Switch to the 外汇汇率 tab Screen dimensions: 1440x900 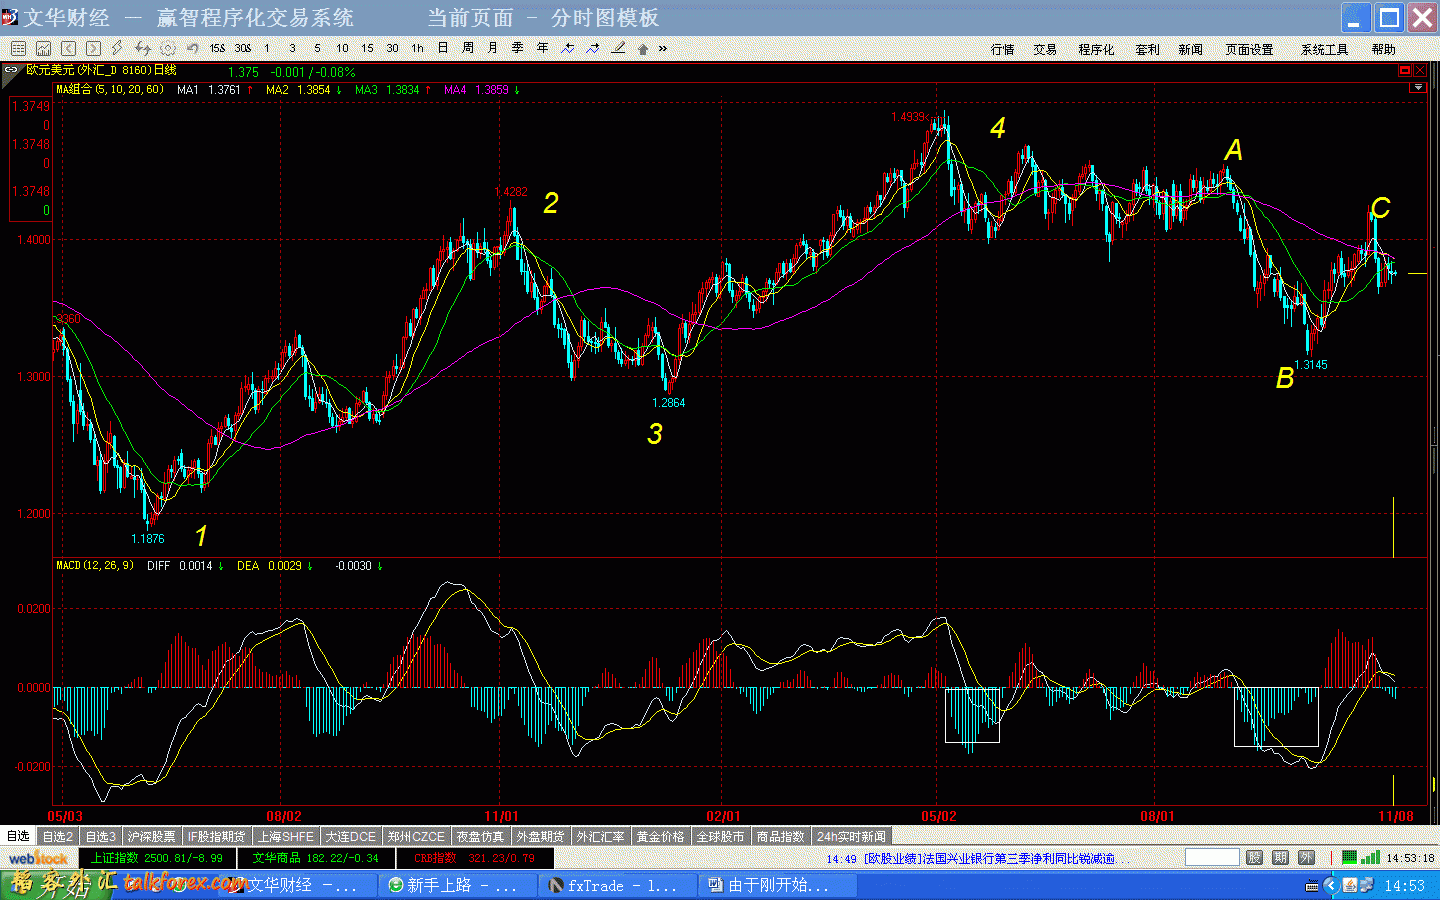(601, 836)
